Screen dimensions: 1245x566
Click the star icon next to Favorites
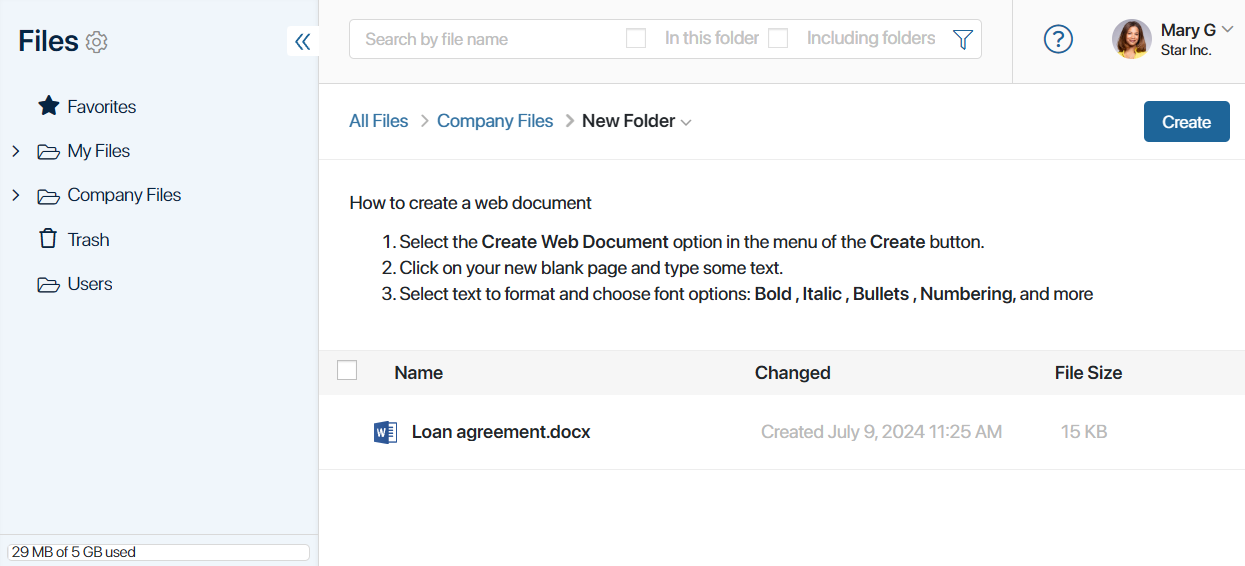[48, 106]
